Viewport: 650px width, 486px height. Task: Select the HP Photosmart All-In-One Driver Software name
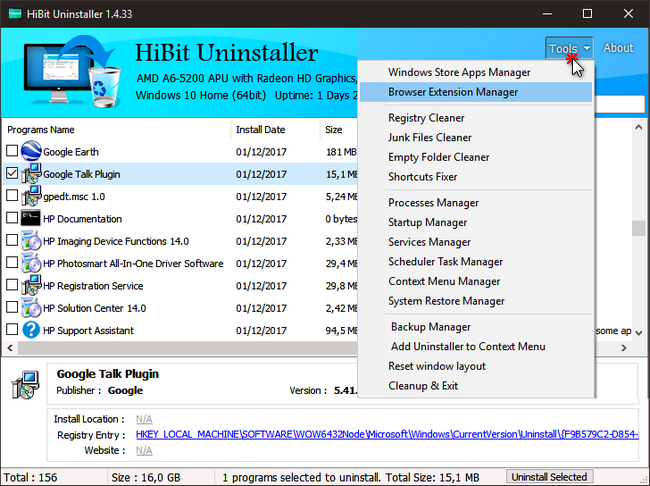[x=133, y=263]
